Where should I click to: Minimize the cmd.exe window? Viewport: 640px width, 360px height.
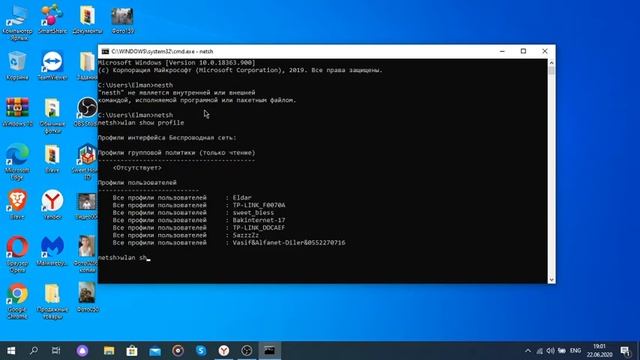[x=502, y=51]
